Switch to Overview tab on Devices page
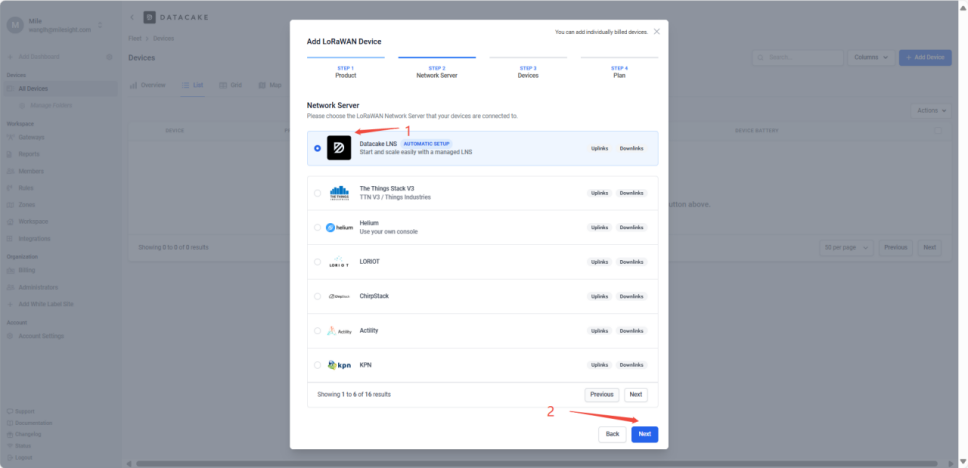968x468 pixels. click(x=148, y=85)
